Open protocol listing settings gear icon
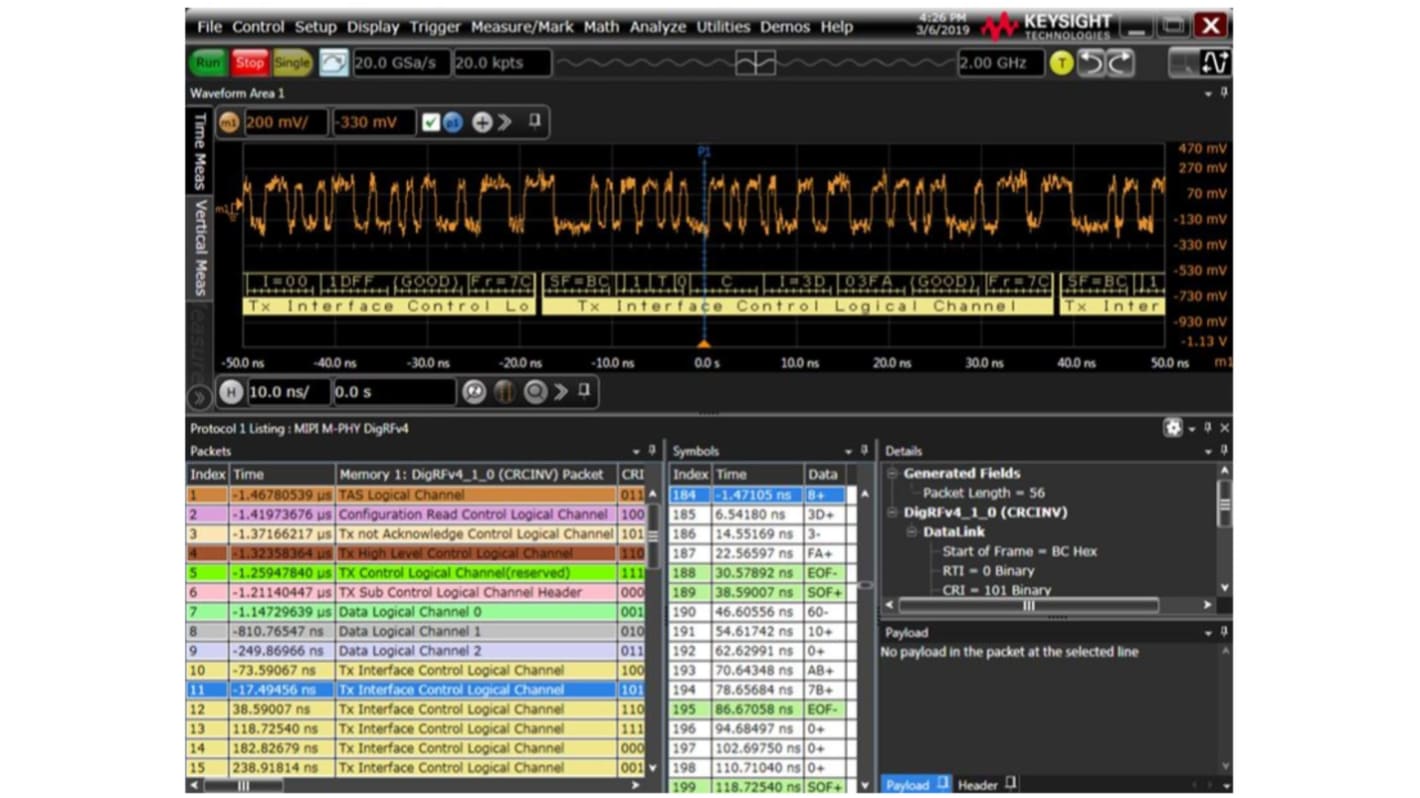Viewport: 1420px width, 798px height. (x=1173, y=428)
